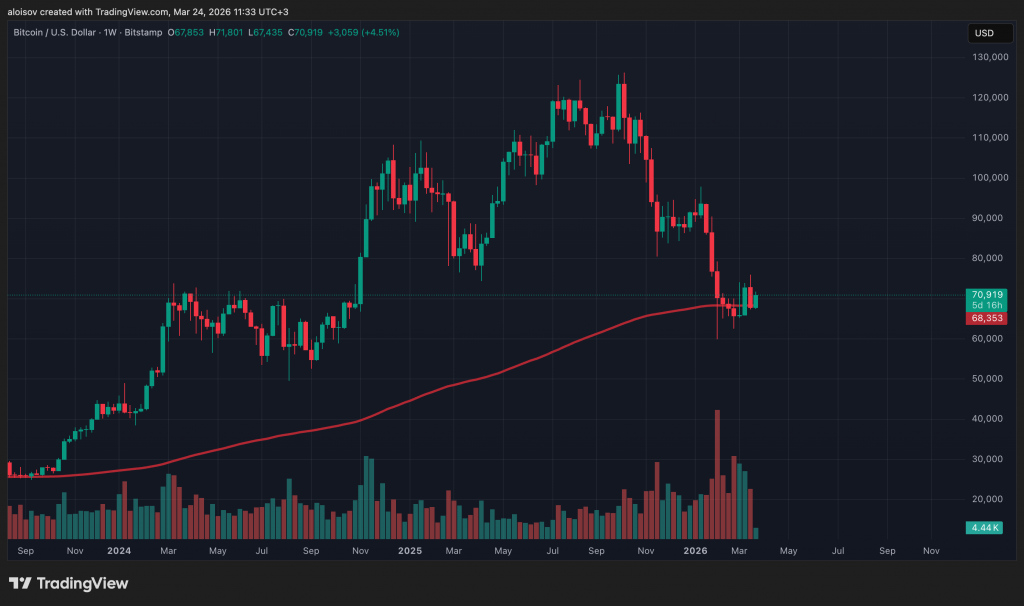Click the Bitcoin / U.S. Dollar symbol title
The height and width of the screenshot is (606, 1024).
click(x=65, y=33)
